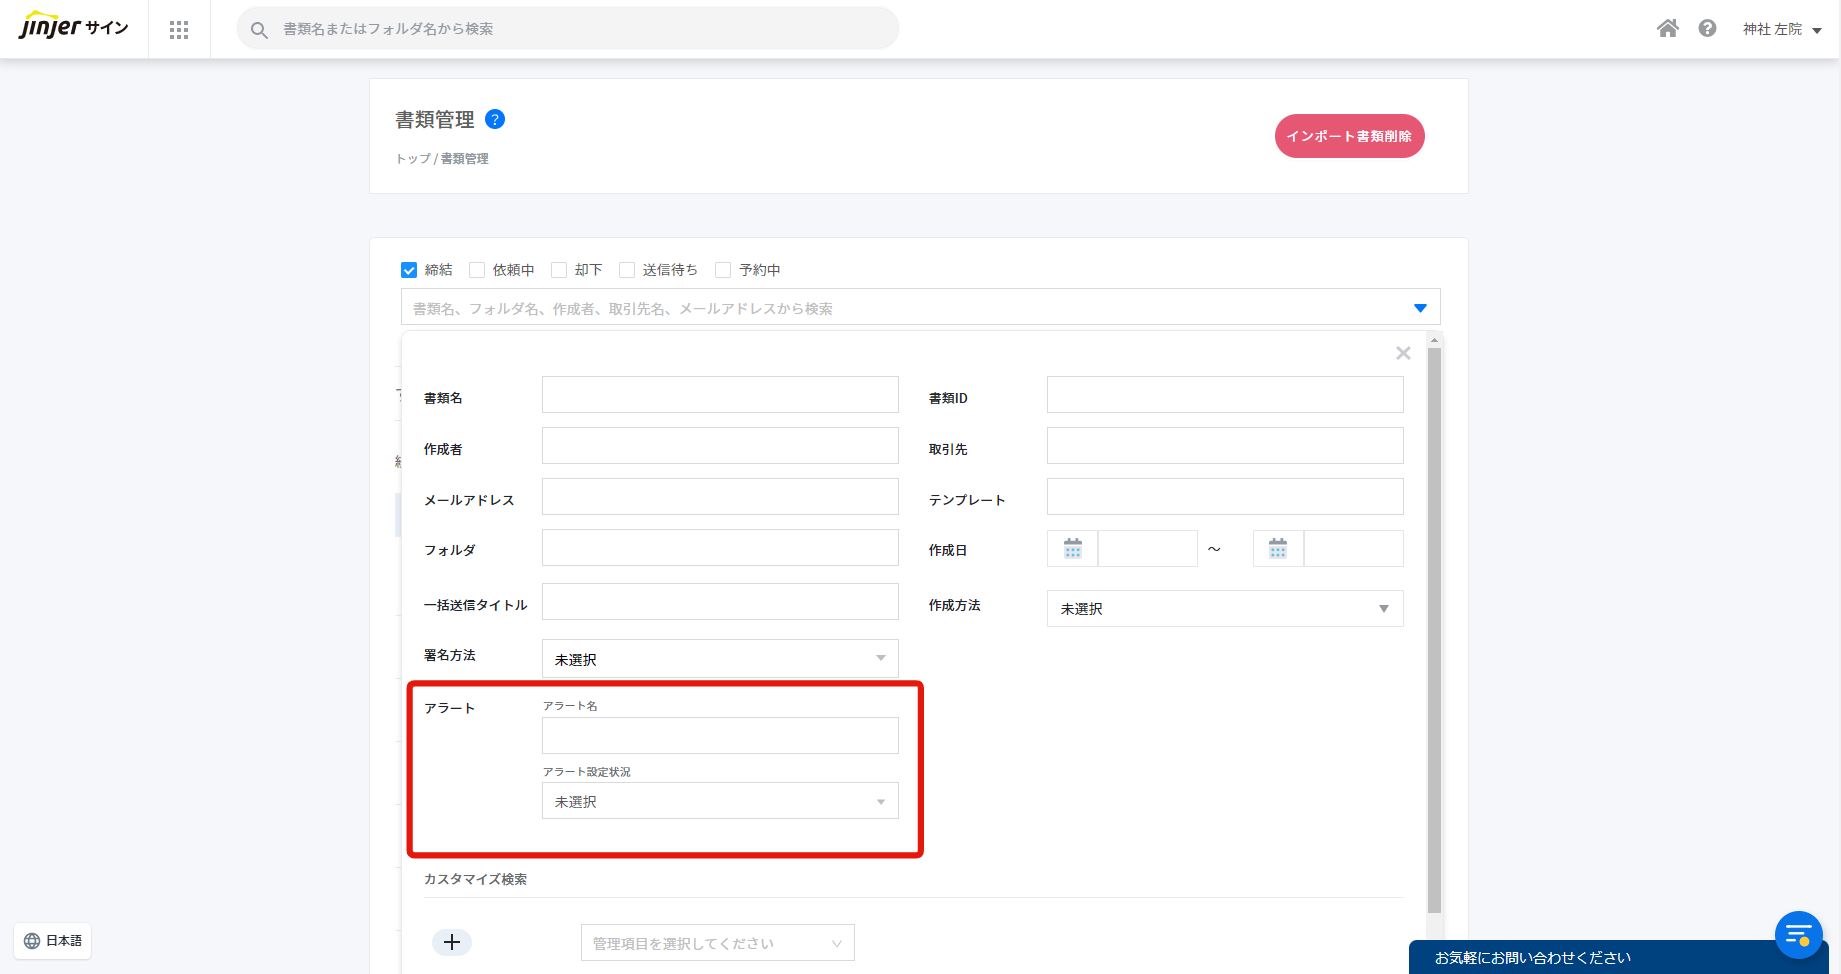Open the アラート設定状況 dropdown
1841x974 pixels.
[x=720, y=801]
